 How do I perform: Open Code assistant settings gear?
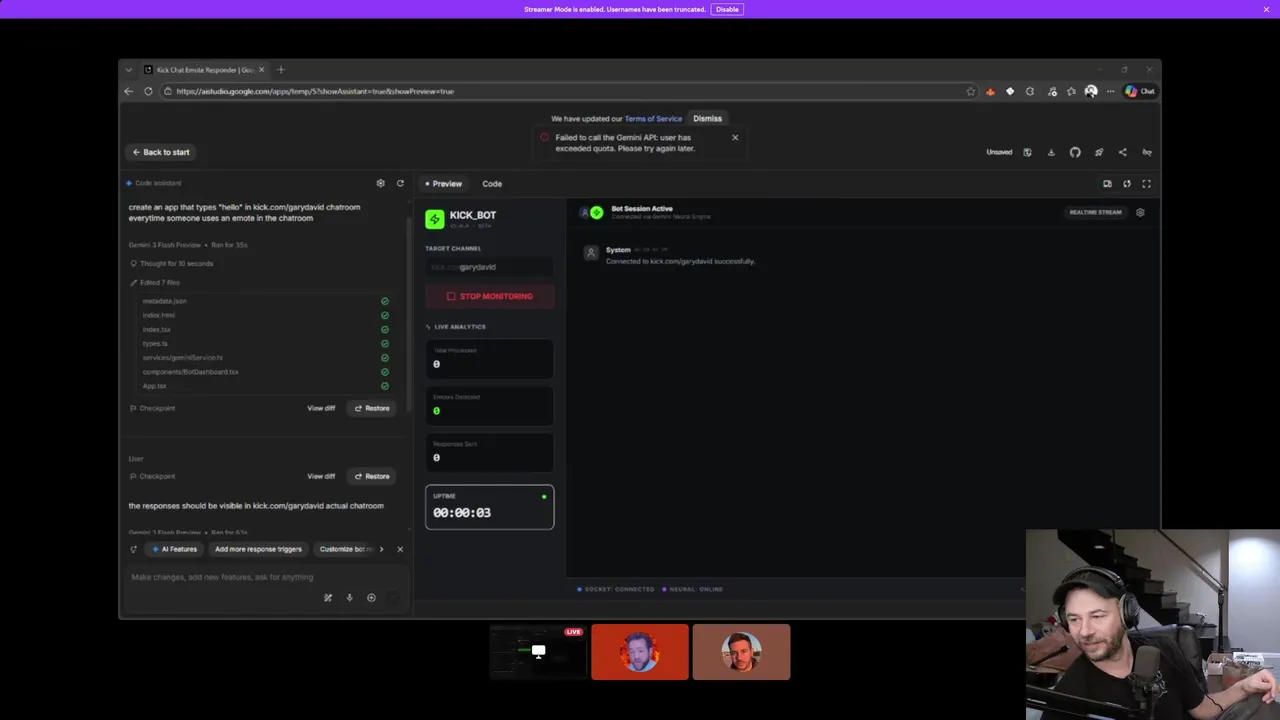click(380, 183)
